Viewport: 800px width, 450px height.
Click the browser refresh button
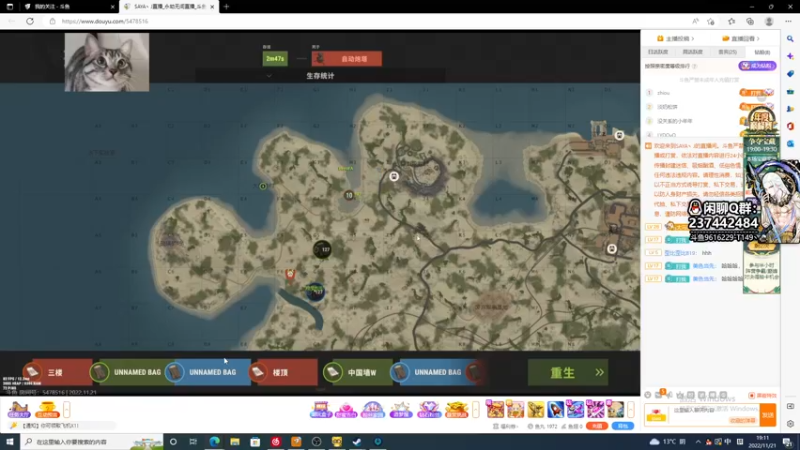(30, 21)
